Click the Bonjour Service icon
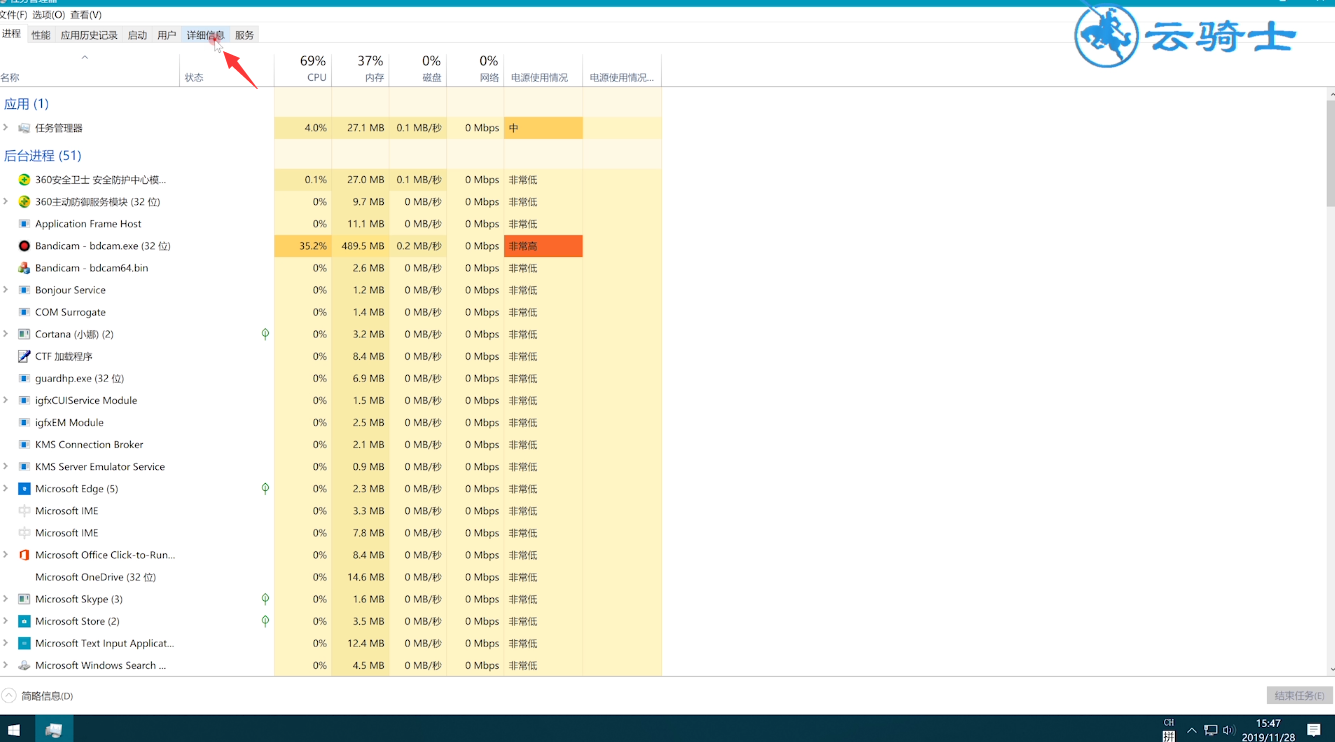1335x742 pixels. tap(24, 290)
